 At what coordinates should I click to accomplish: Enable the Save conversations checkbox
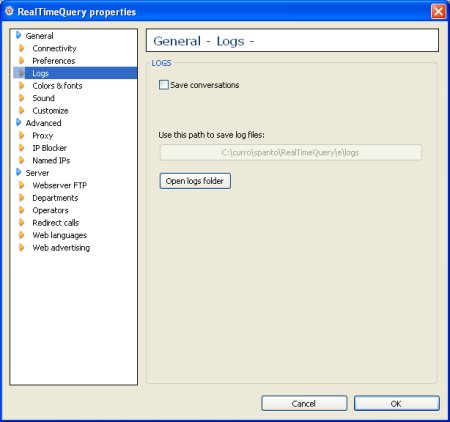[164, 85]
